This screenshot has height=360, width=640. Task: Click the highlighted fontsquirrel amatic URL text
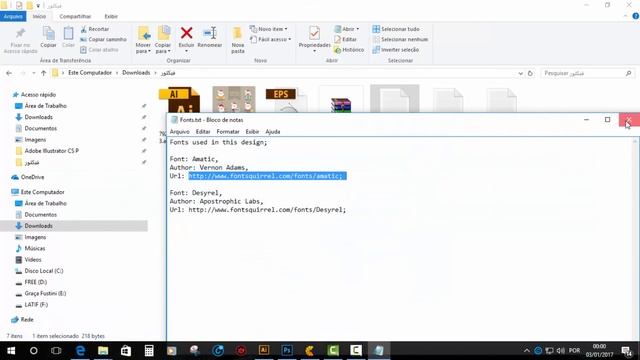tap(267, 176)
